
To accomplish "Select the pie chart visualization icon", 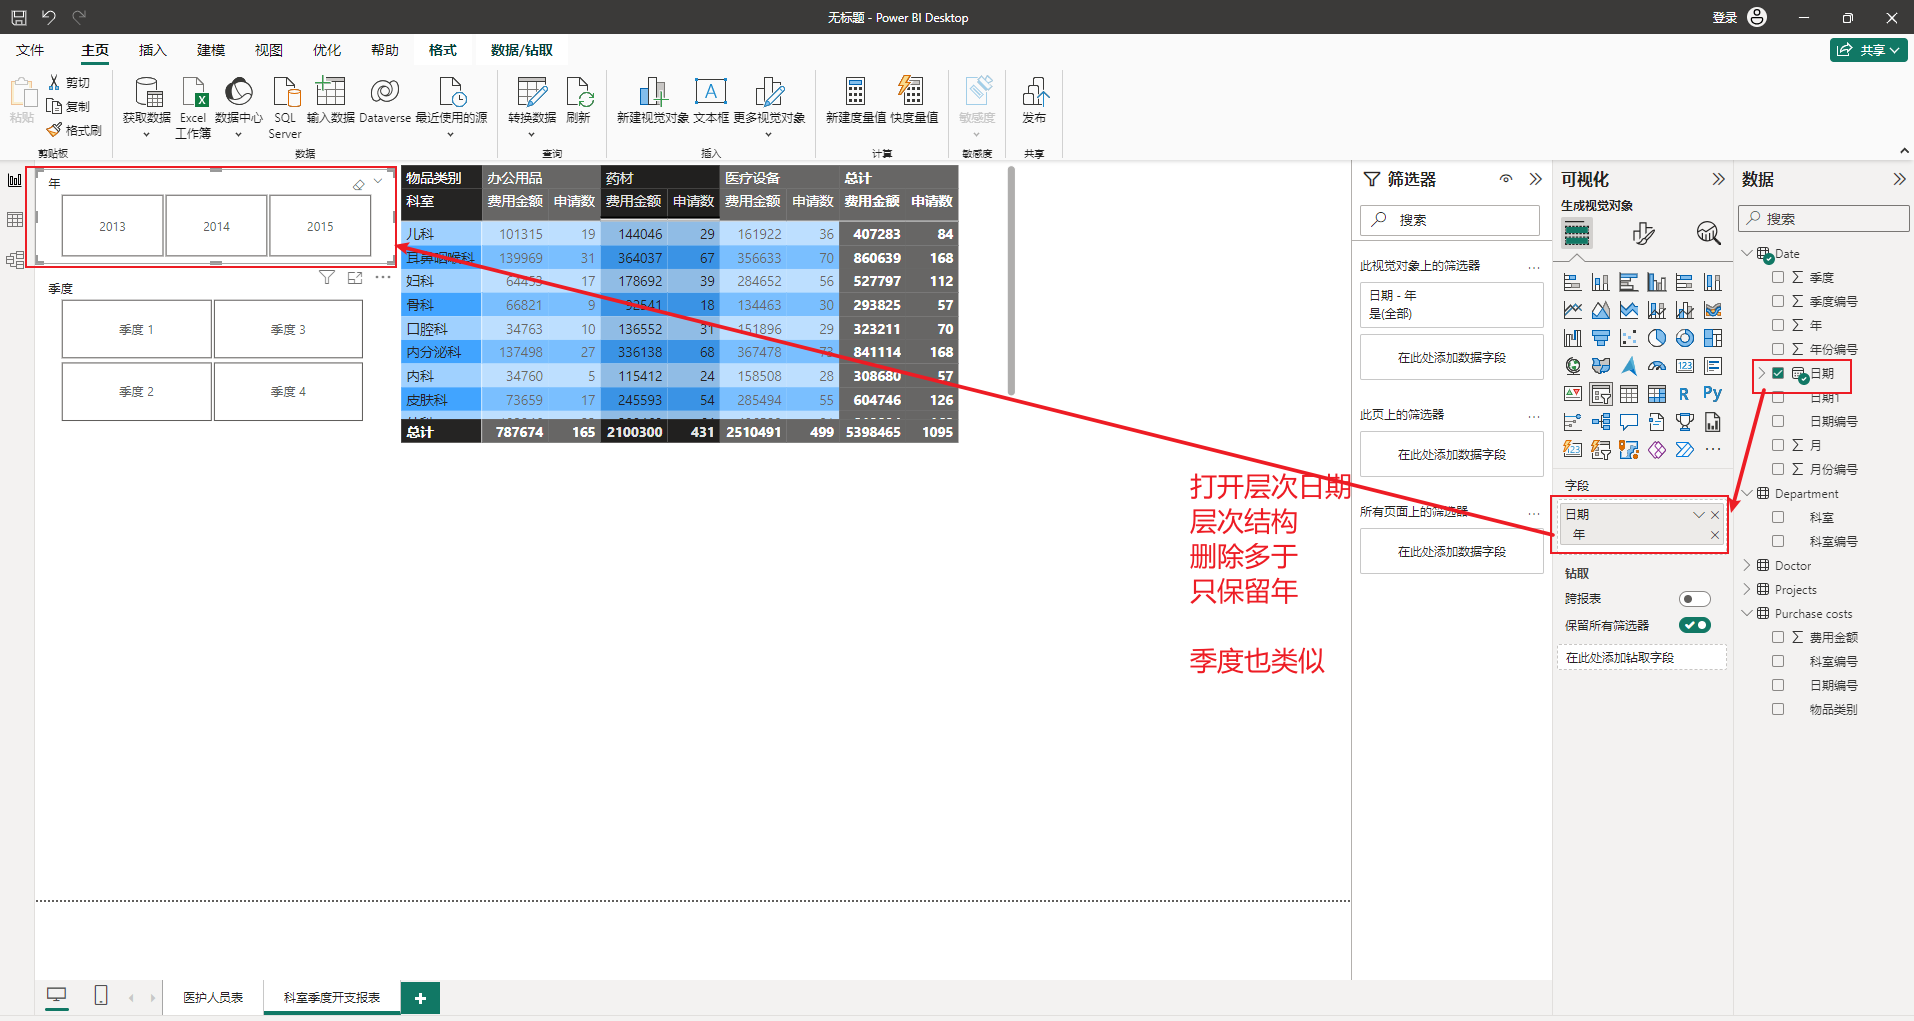I will click(x=1657, y=338).
